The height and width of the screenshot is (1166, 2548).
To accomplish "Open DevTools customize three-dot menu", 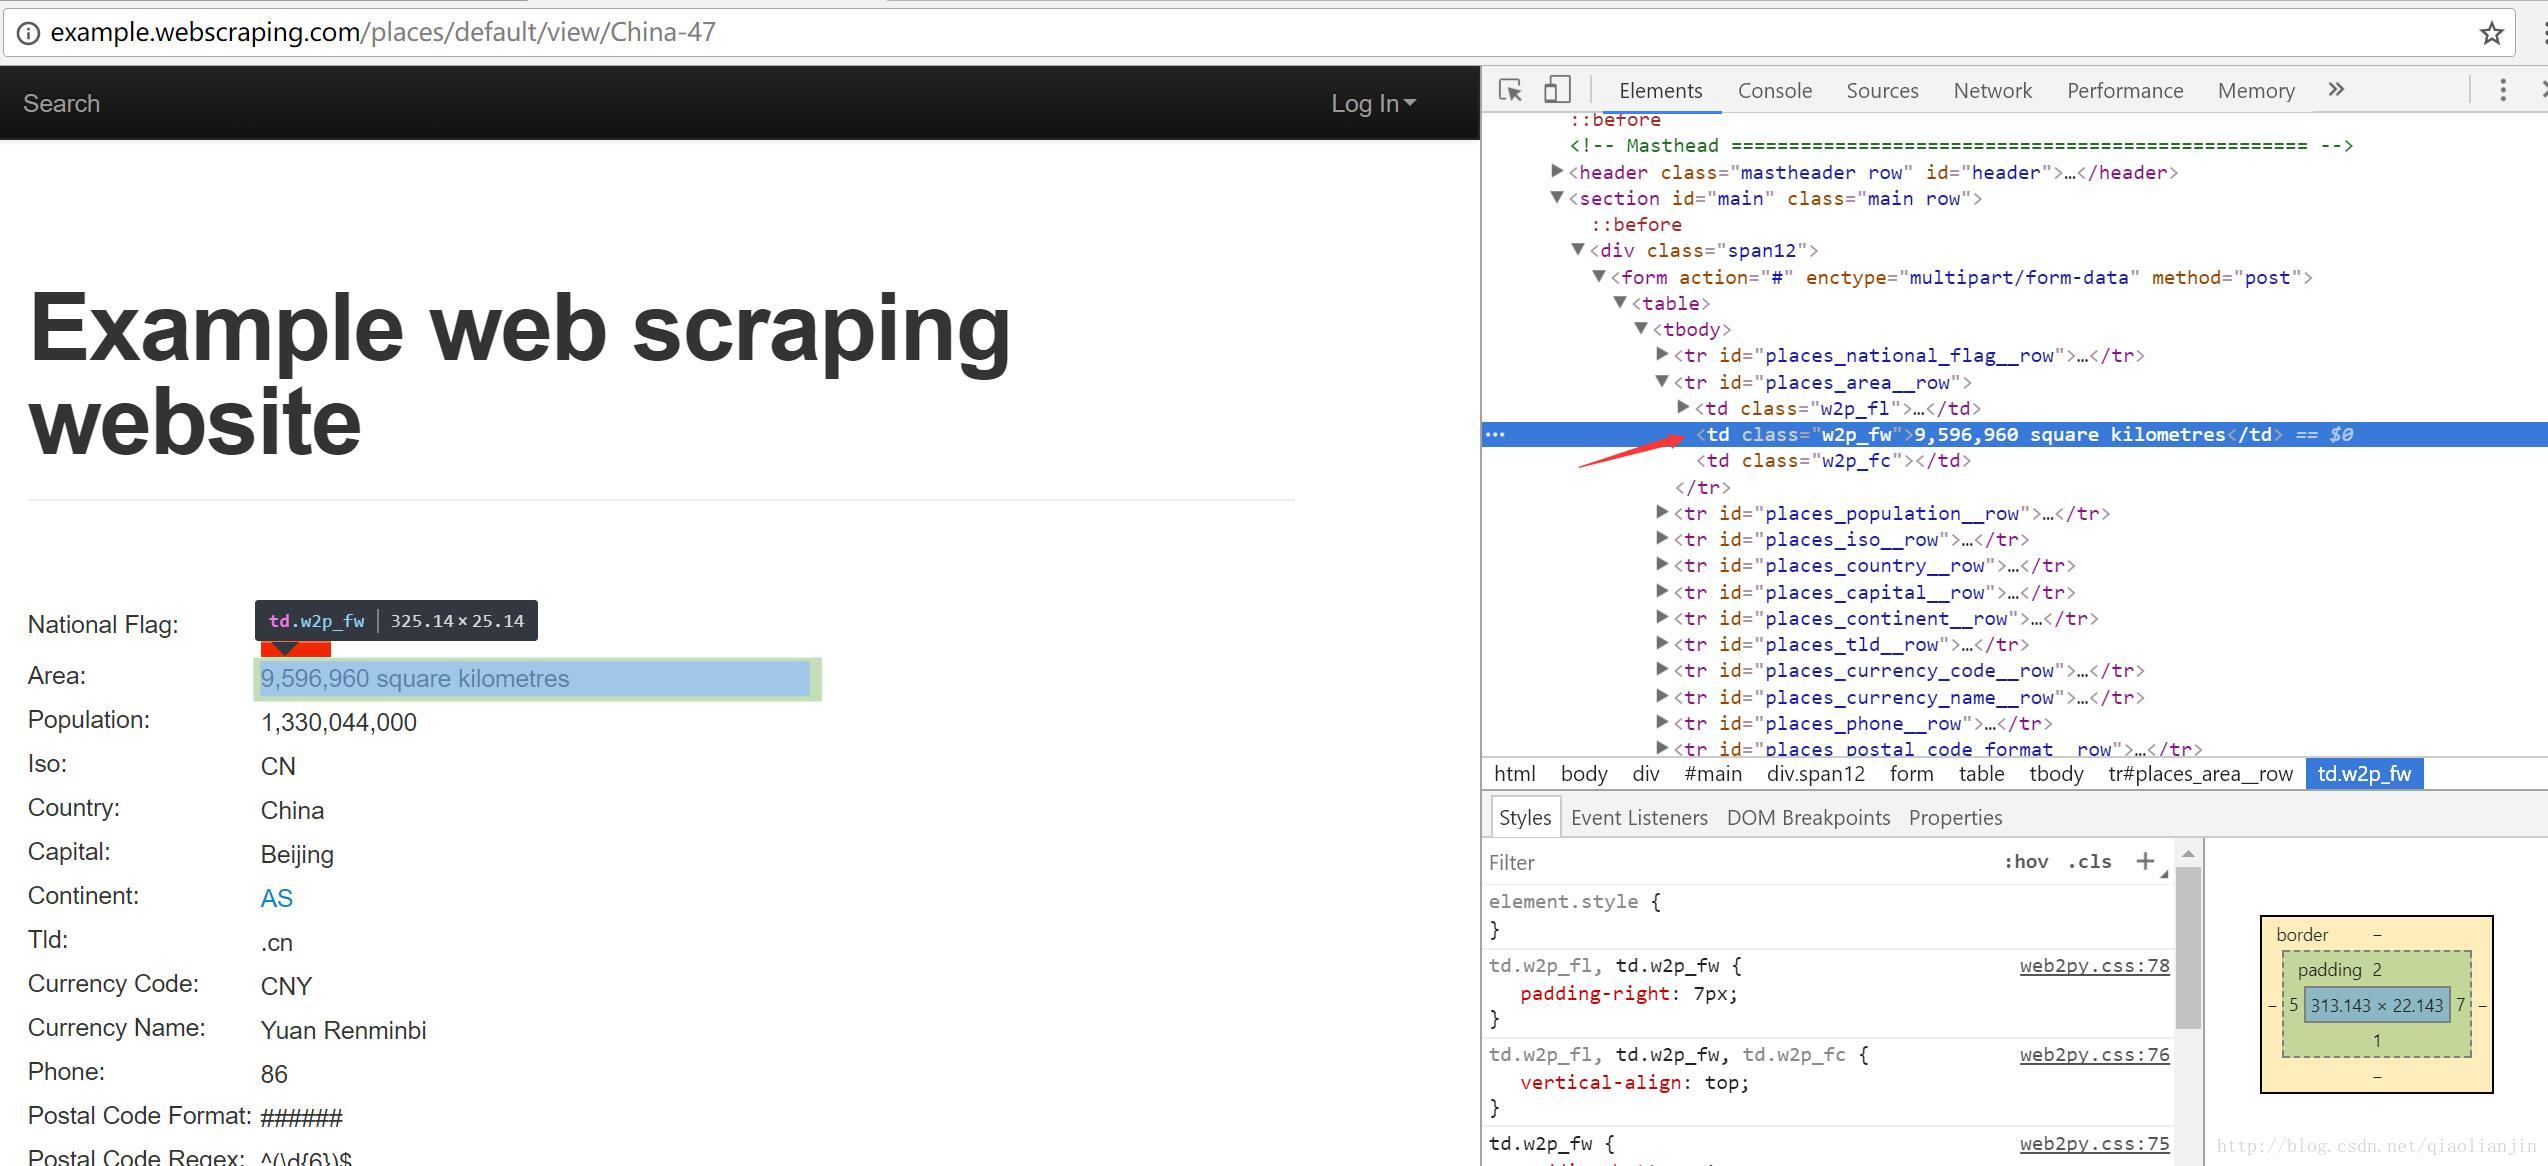I will tap(2503, 90).
